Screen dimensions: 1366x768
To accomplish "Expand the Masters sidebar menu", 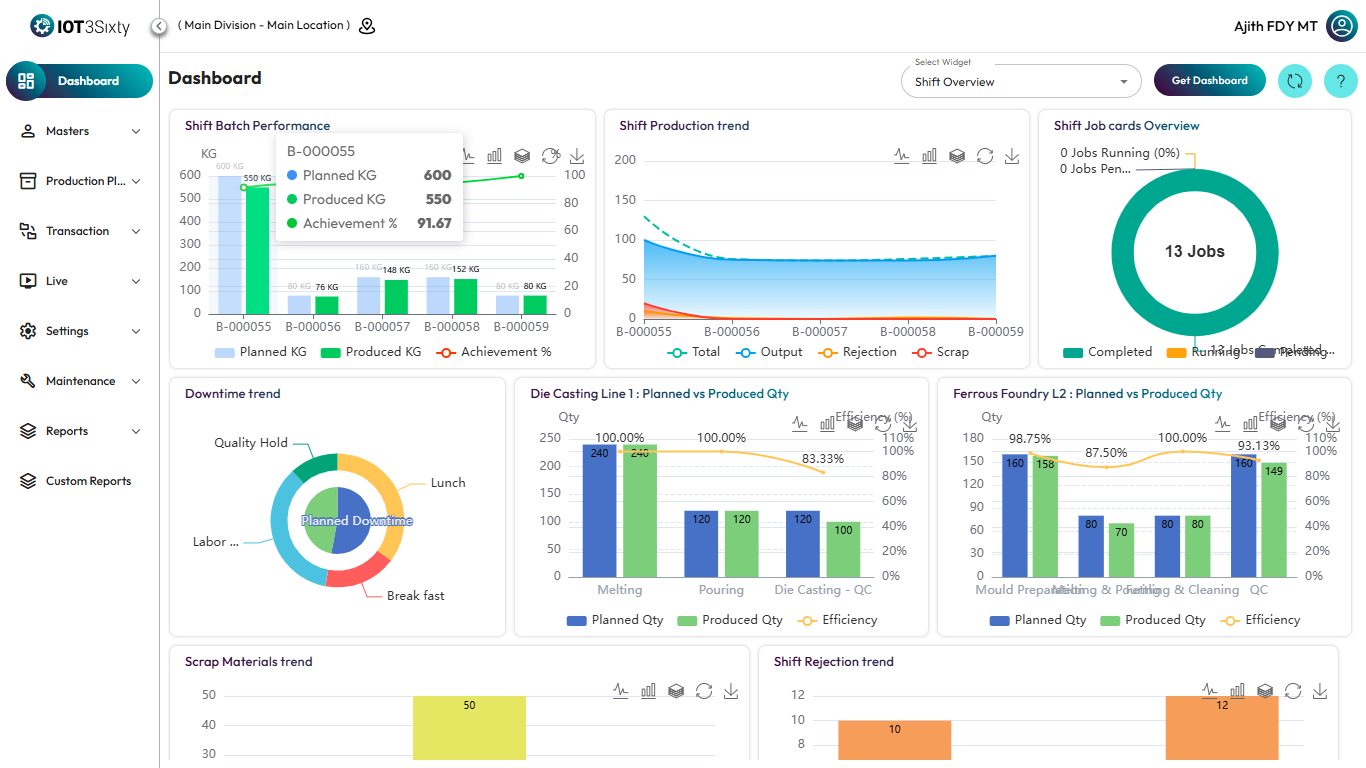I will pyautogui.click(x=80, y=131).
